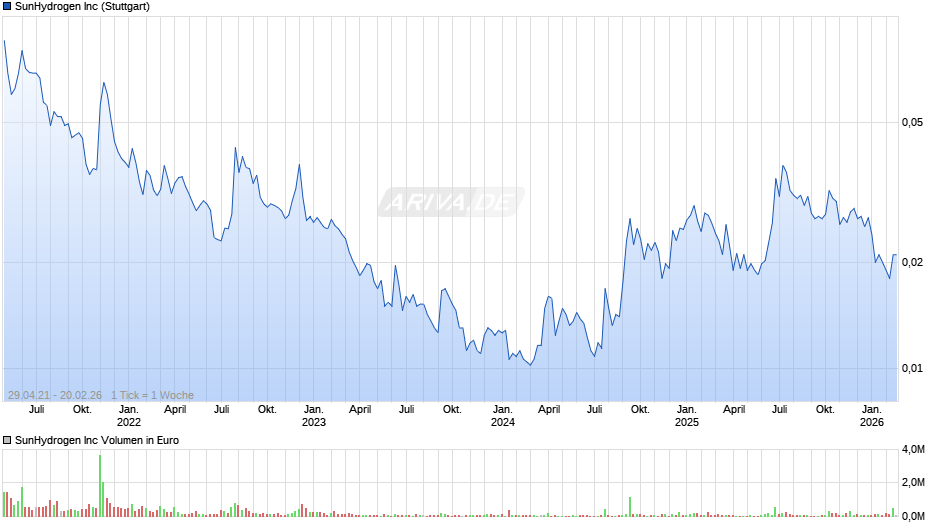Click the '1 Tick = 1 Woche' text

point(152,395)
